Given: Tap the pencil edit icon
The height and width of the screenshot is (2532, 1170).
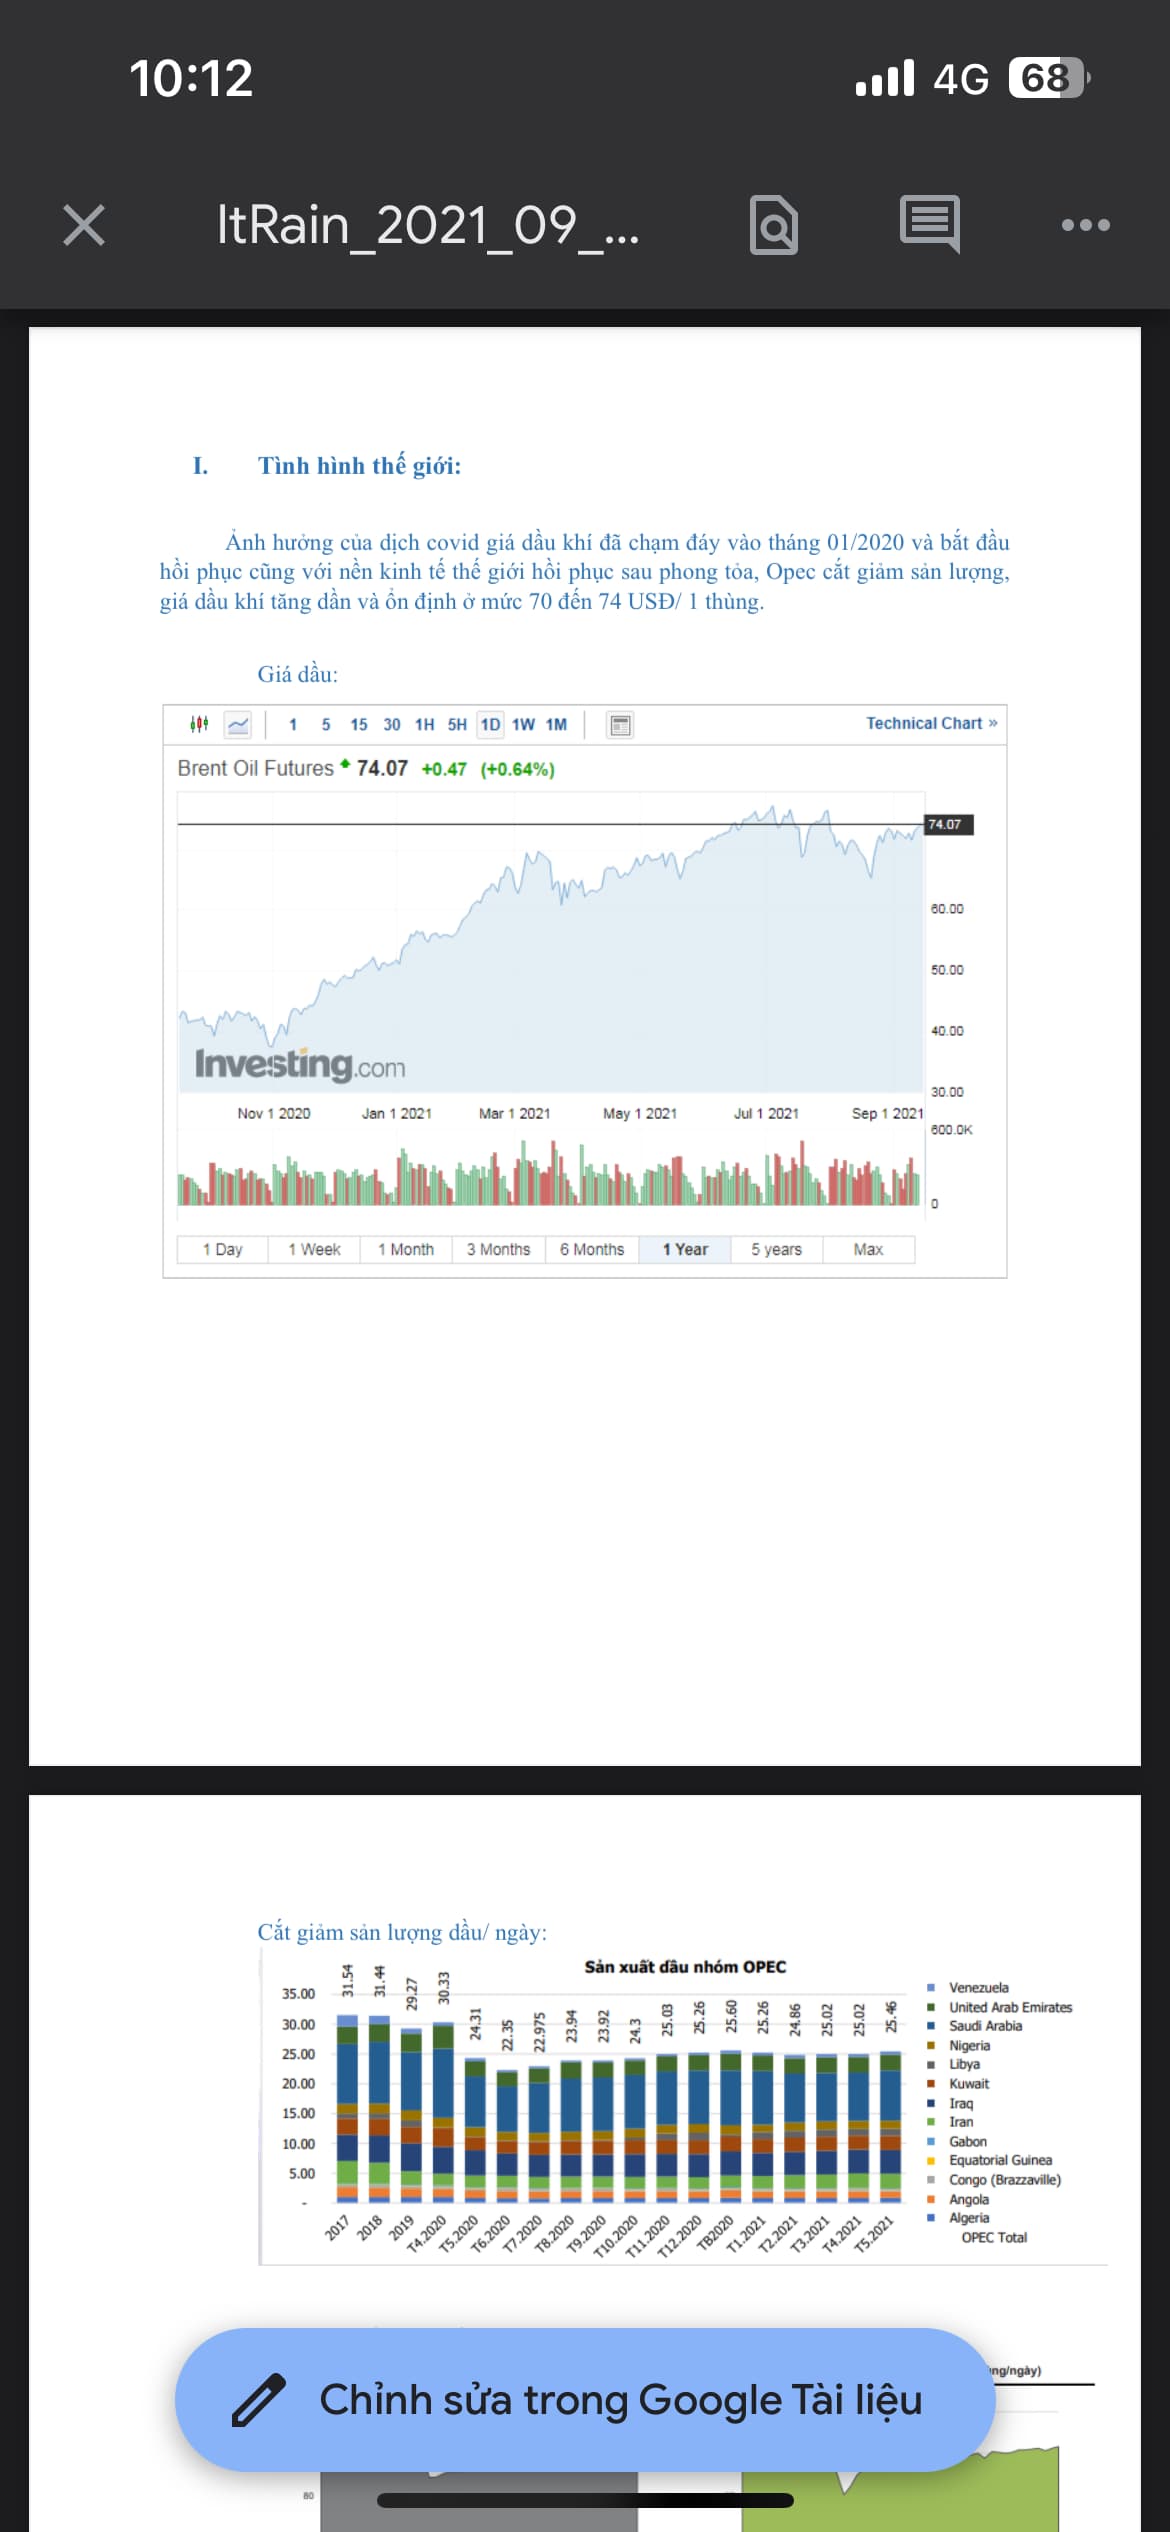Looking at the screenshot, I should [258, 2400].
